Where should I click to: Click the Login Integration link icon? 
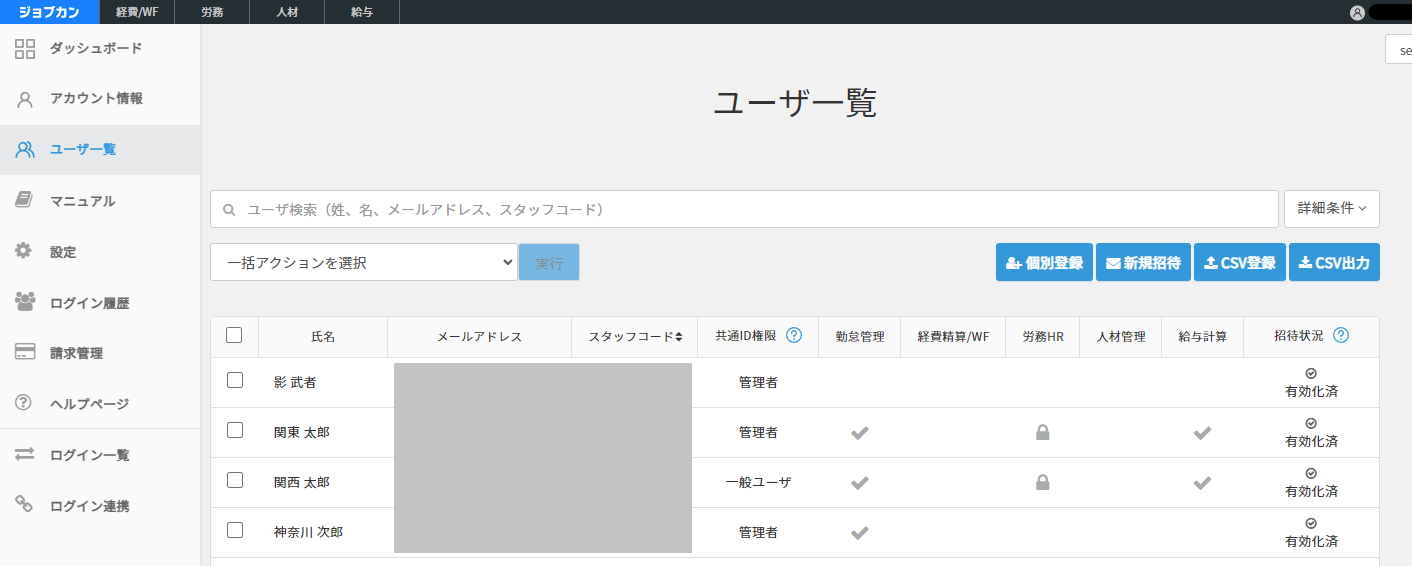click(x=25, y=505)
